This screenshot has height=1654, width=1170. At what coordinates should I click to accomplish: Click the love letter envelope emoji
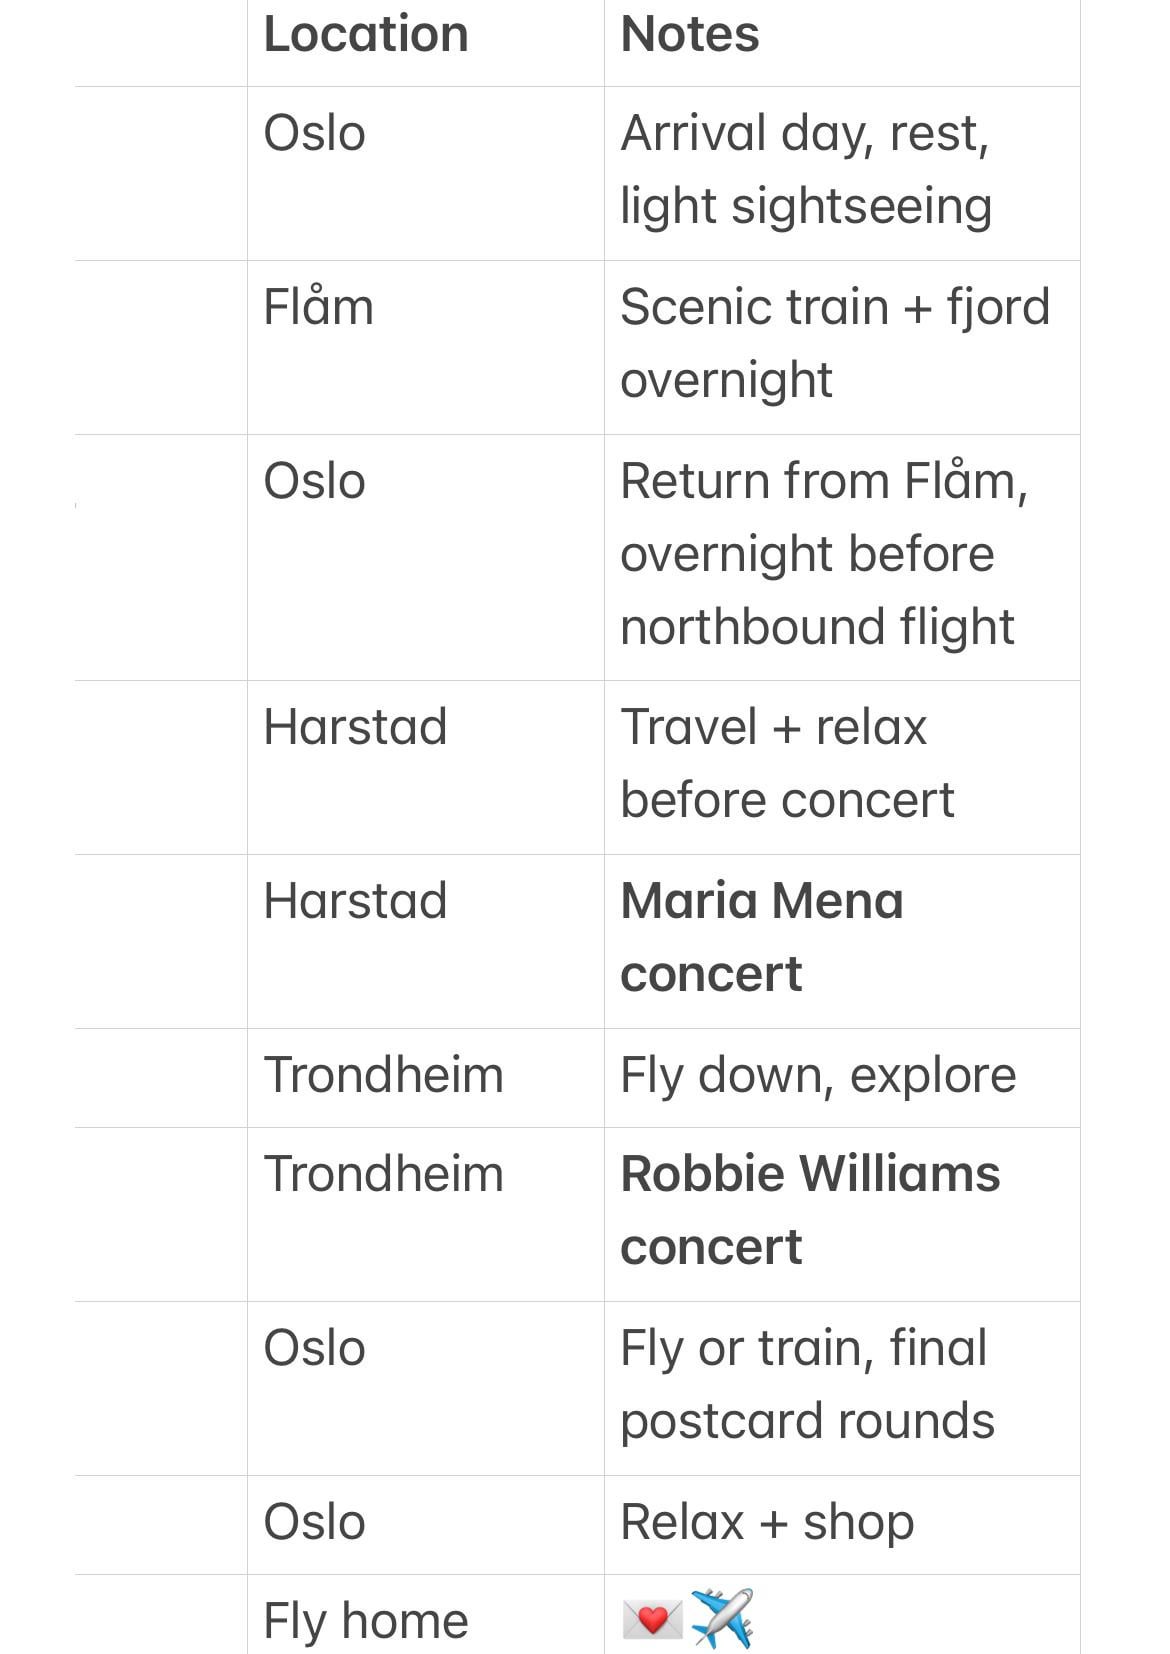(652, 1619)
